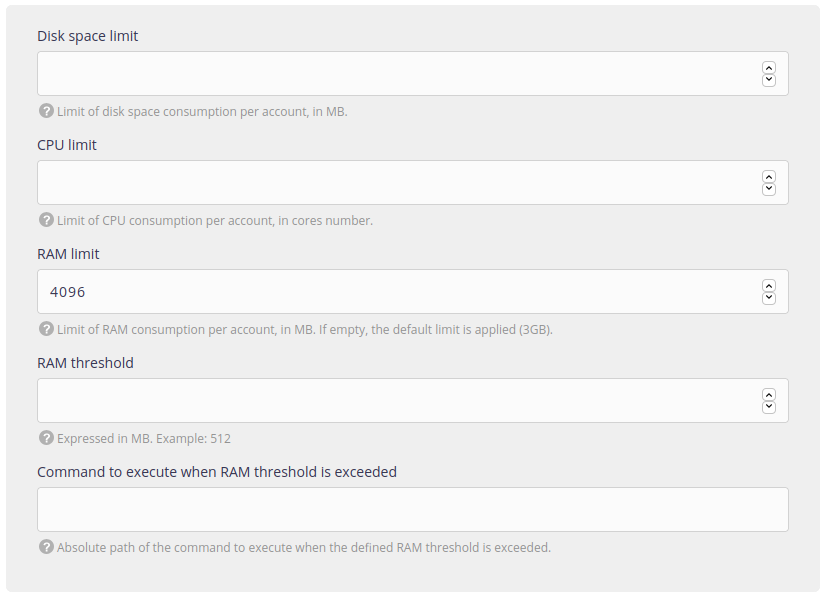825x599 pixels.
Task: Click help icon beside CPU consumption hint
Action: pyautogui.click(x=46, y=220)
